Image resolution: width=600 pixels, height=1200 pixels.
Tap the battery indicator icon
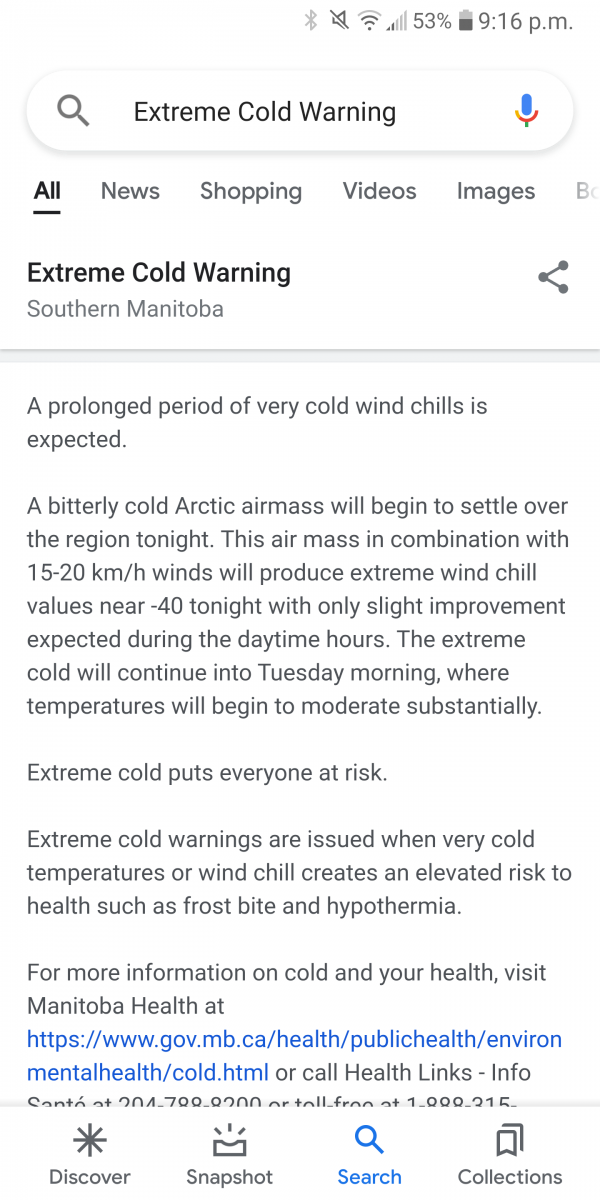pyautogui.click(x=465, y=22)
